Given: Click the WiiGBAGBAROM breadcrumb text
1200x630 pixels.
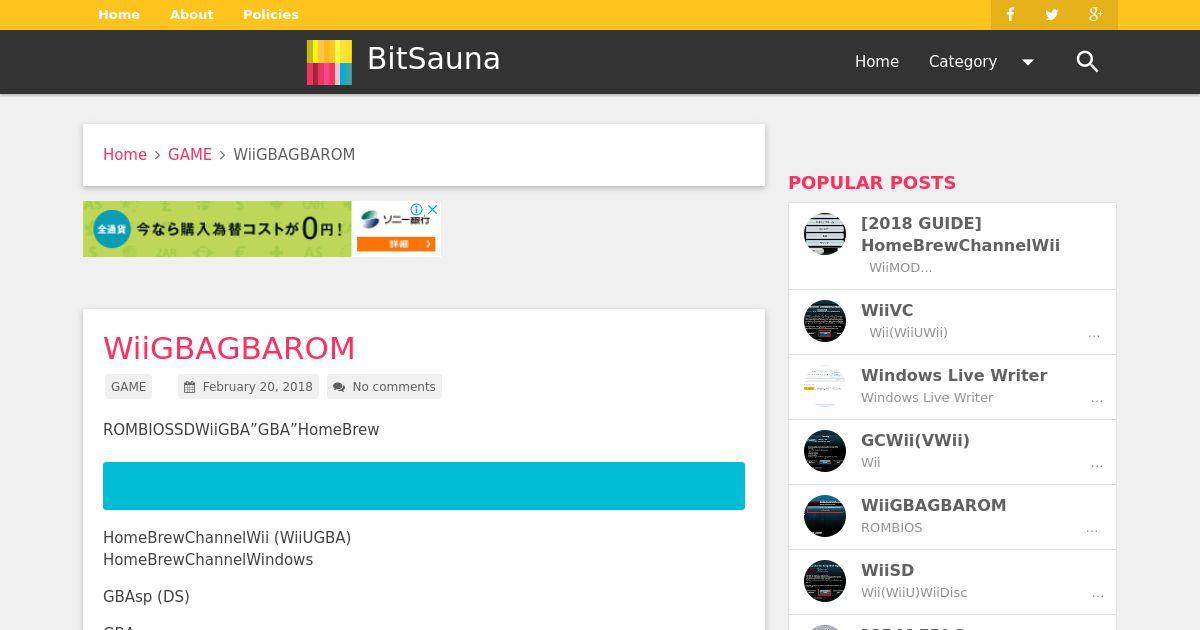Looking at the screenshot, I should pos(294,155).
